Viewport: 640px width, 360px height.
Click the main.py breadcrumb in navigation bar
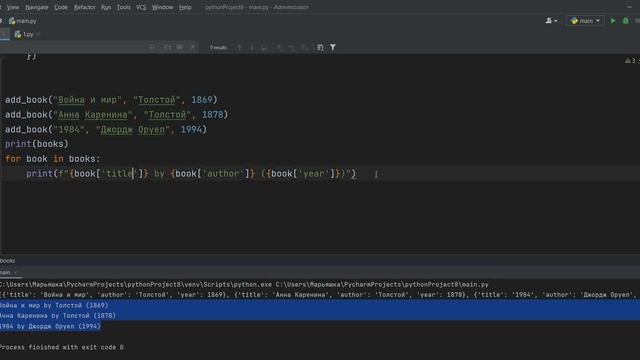(x=23, y=21)
